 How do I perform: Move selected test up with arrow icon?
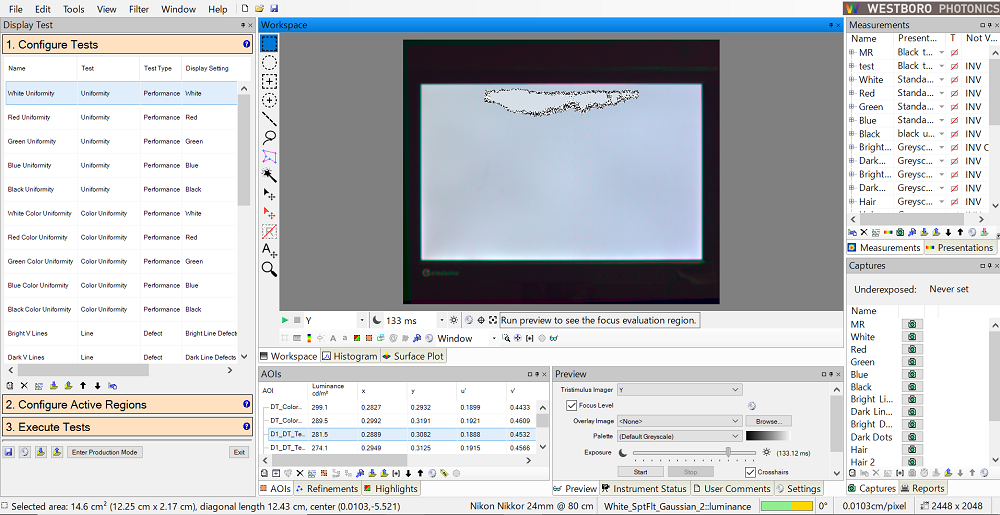coord(83,386)
